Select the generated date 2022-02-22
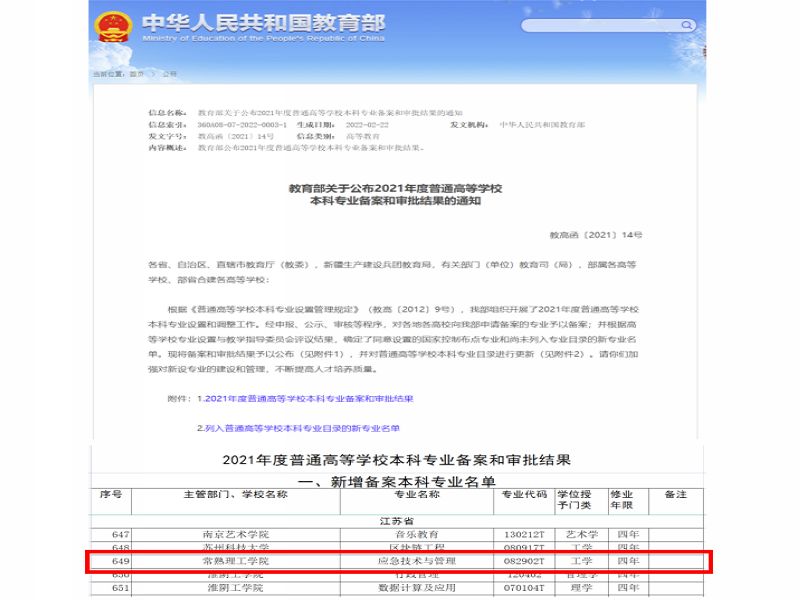The width and height of the screenshot is (800, 600). tap(367, 124)
